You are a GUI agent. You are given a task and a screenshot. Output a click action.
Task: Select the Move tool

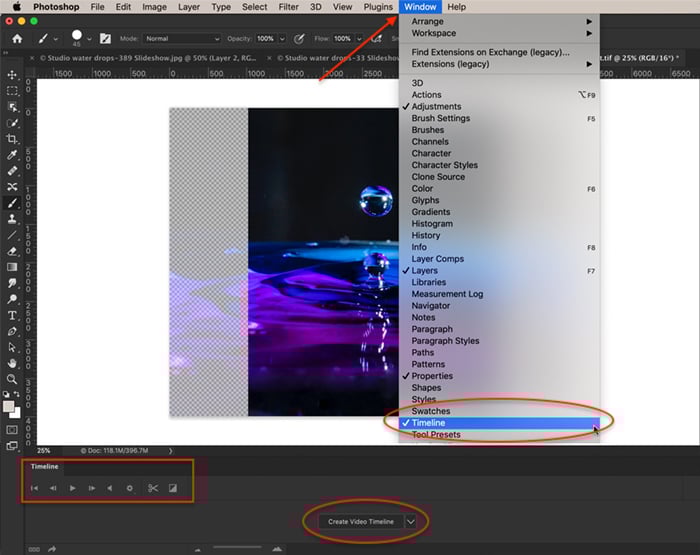click(12, 75)
